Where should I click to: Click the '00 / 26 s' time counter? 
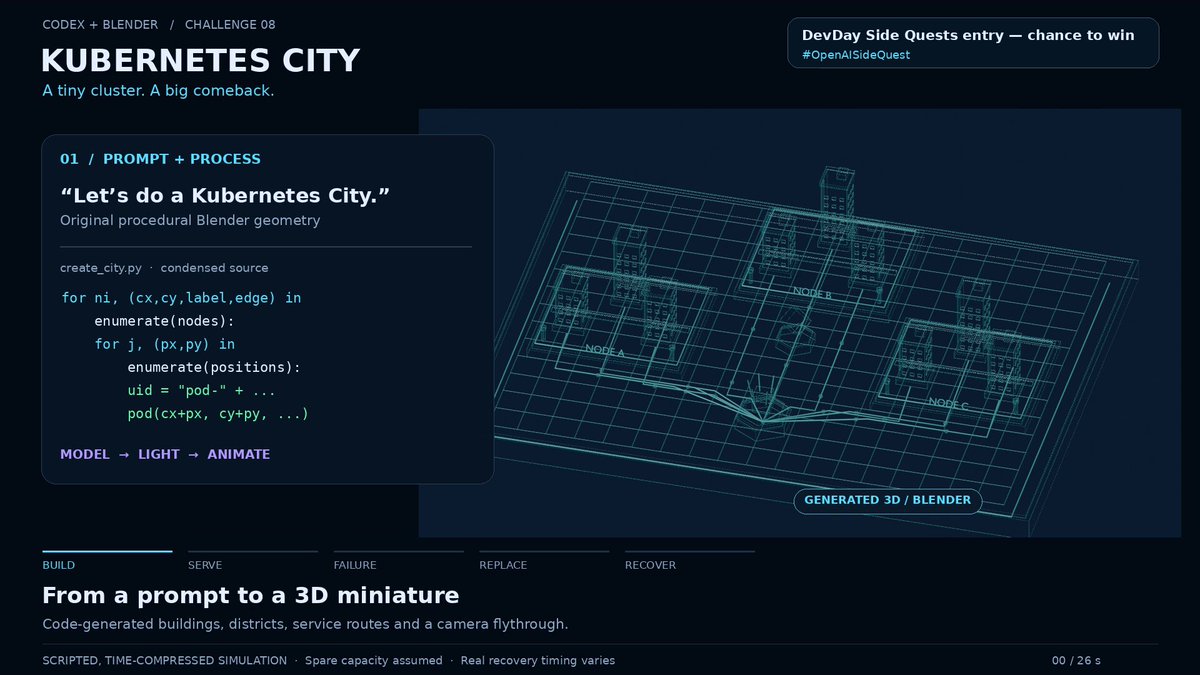pyautogui.click(x=1076, y=661)
